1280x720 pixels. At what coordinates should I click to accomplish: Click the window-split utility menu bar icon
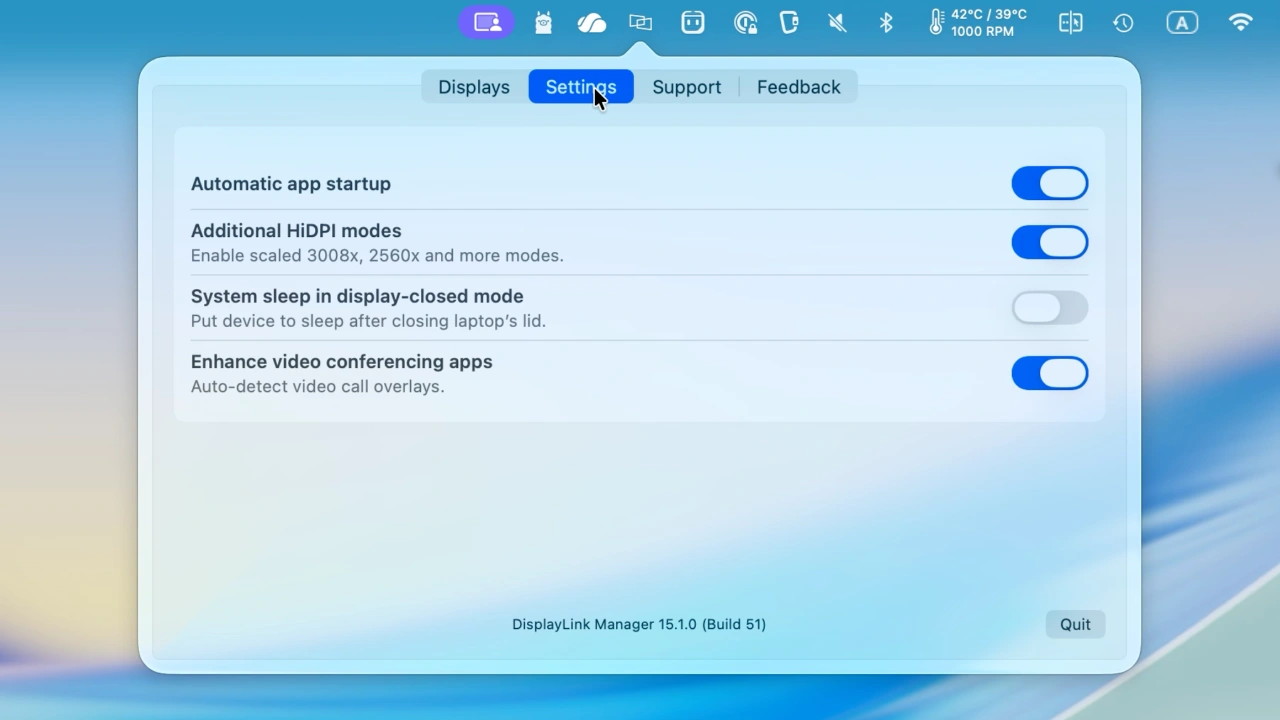pos(1070,22)
